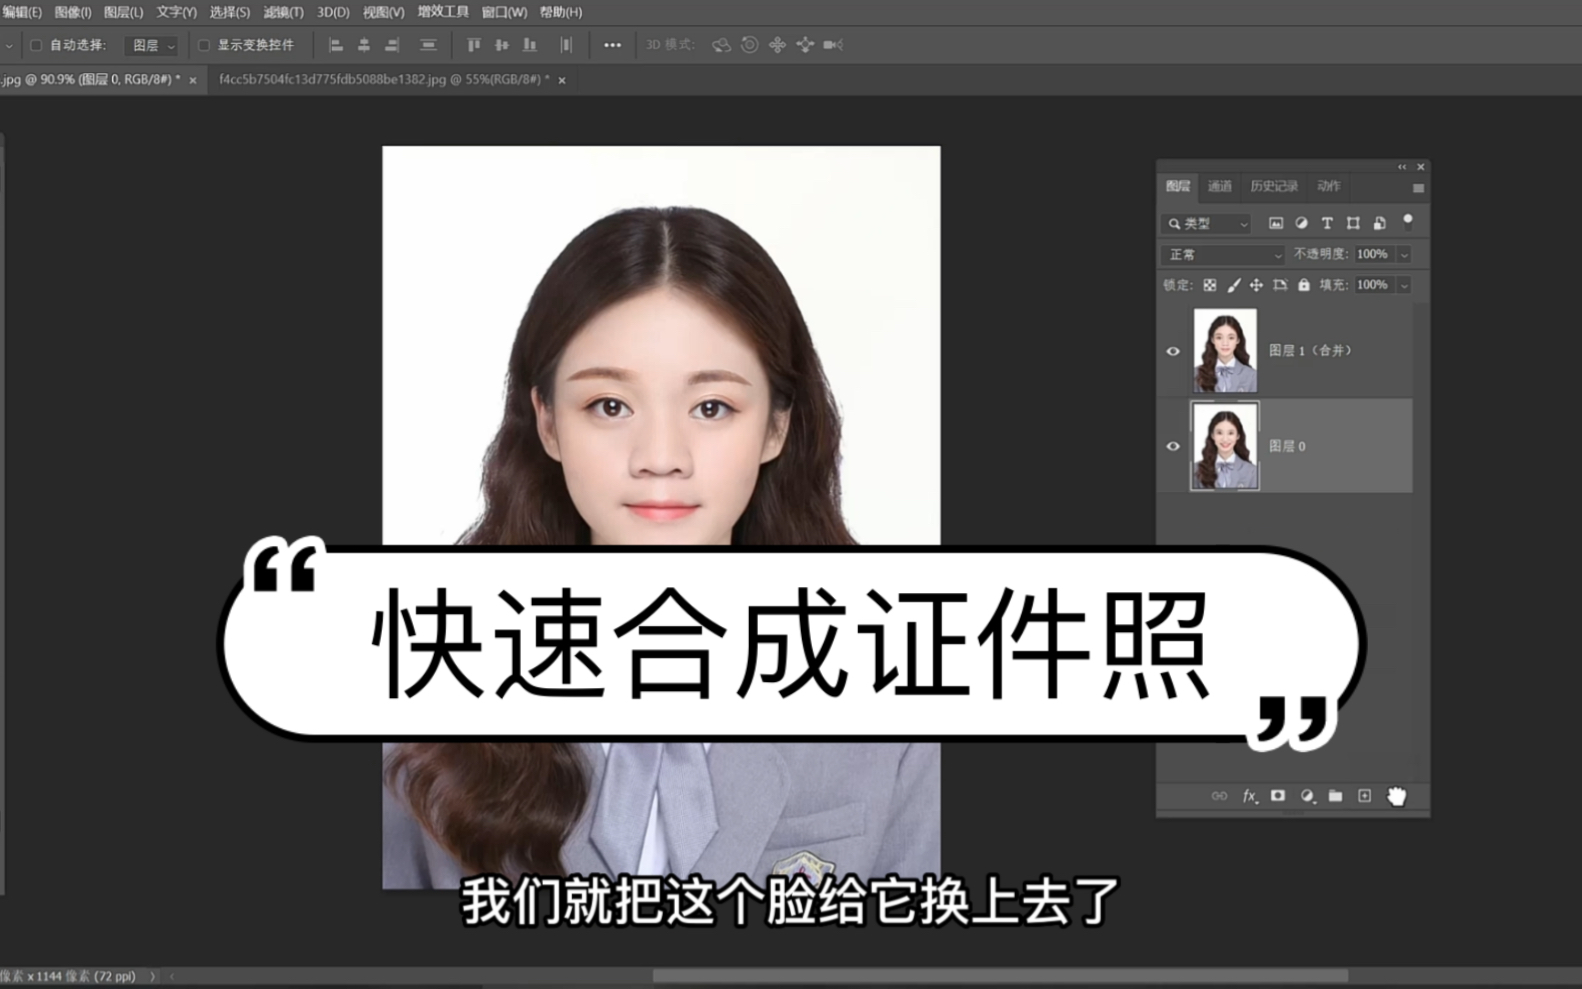
Task: Click the align top edges icon
Action: tap(474, 45)
